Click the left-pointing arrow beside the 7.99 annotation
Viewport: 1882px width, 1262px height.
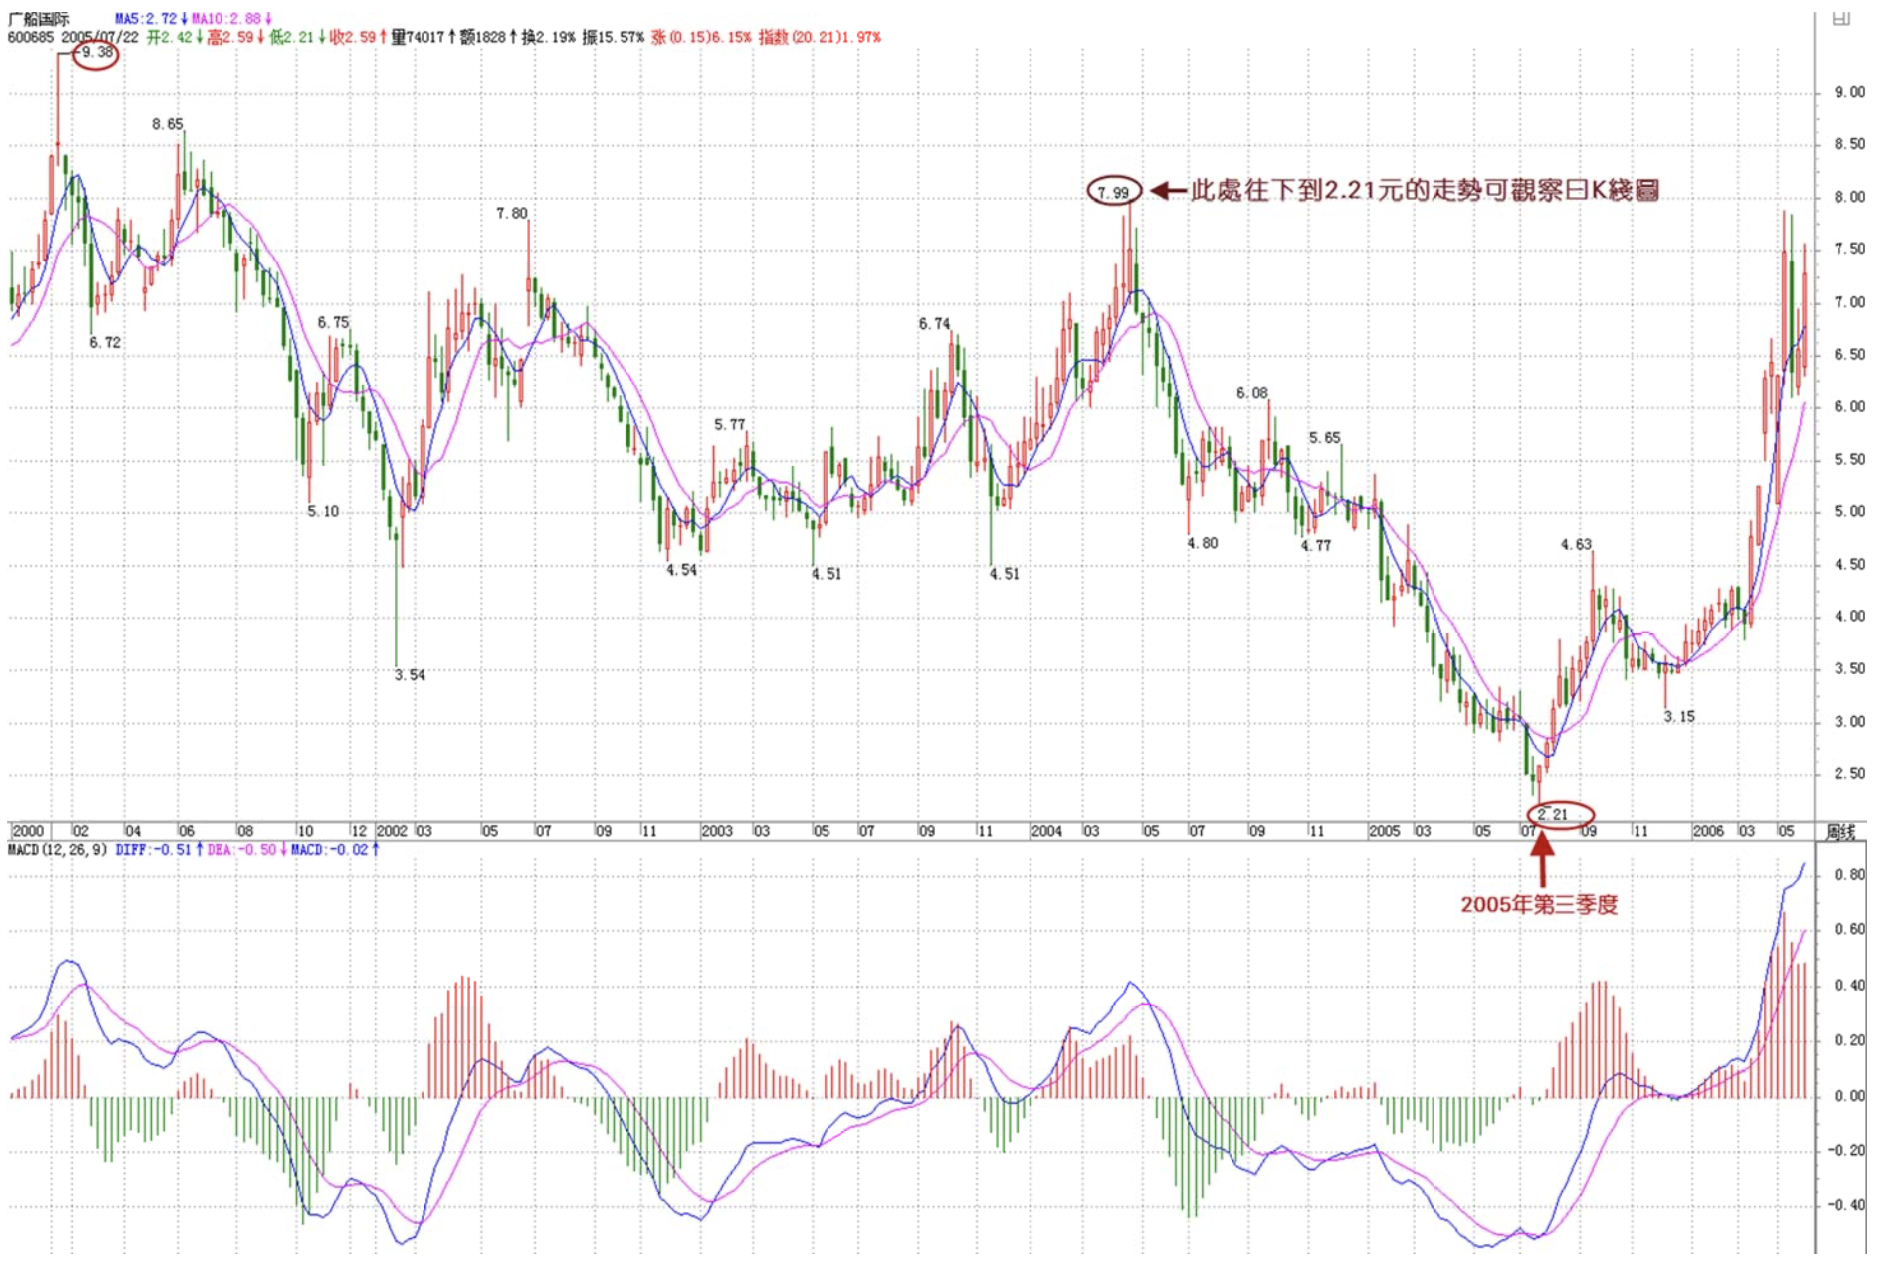click(x=1167, y=190)
